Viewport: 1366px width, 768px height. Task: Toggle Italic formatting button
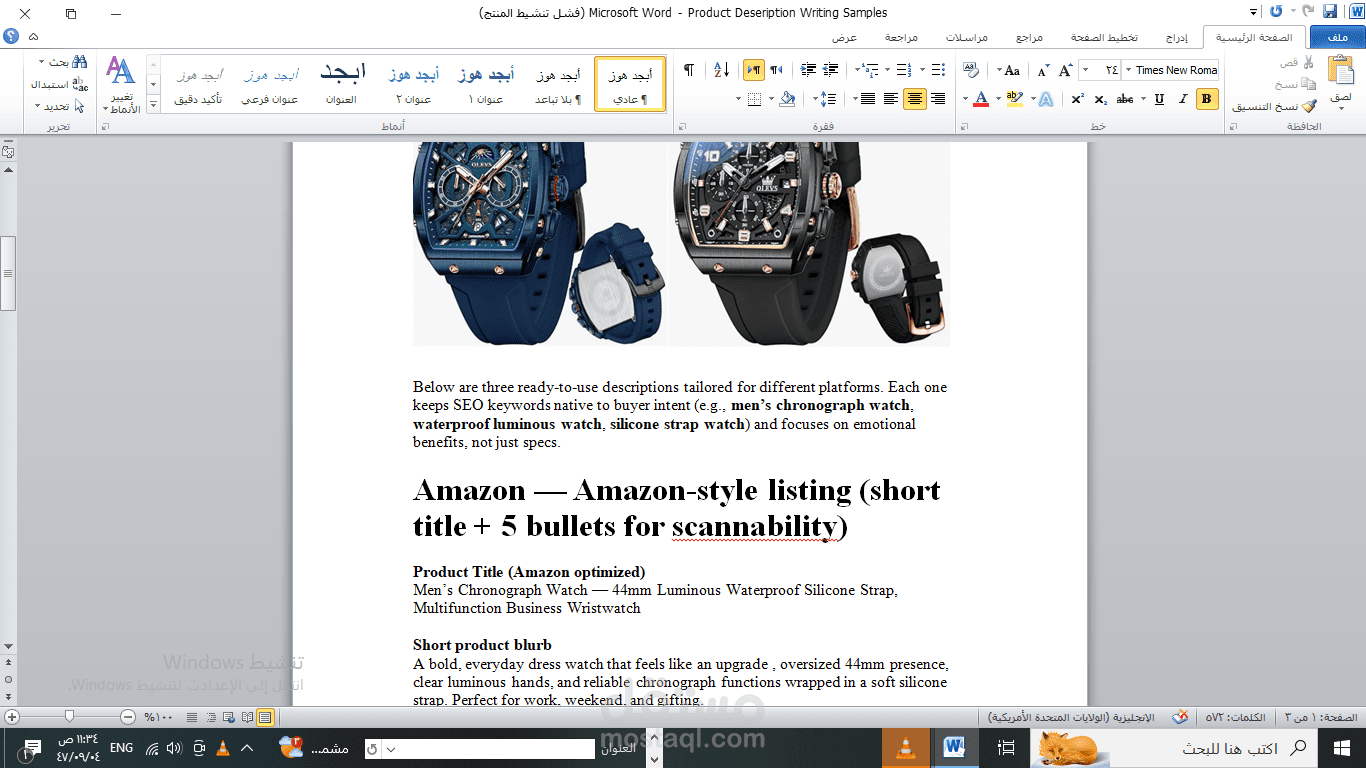point(1183,99)
